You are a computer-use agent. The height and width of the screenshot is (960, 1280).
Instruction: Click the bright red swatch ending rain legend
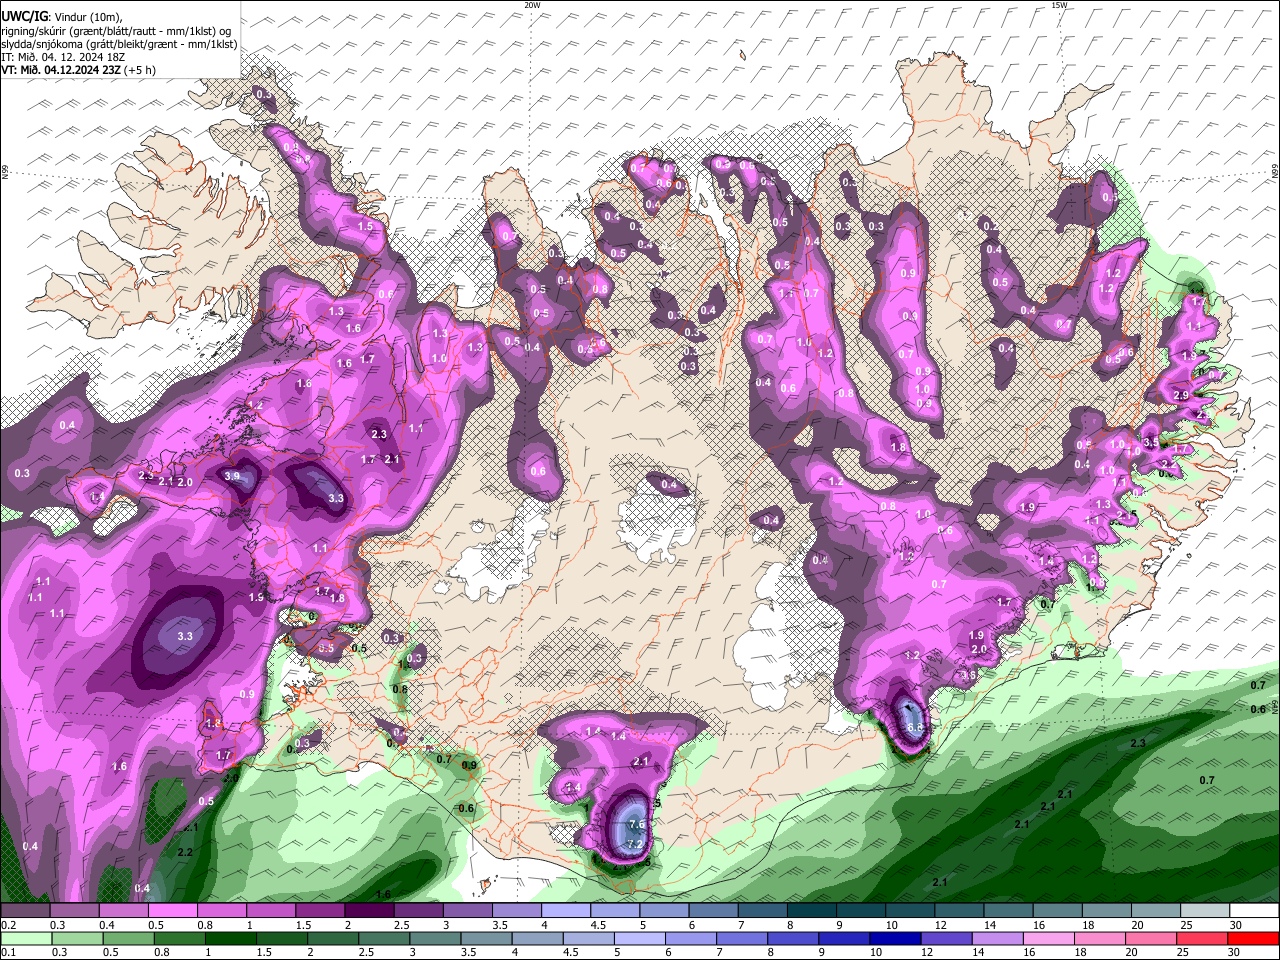coord(1255,939)
